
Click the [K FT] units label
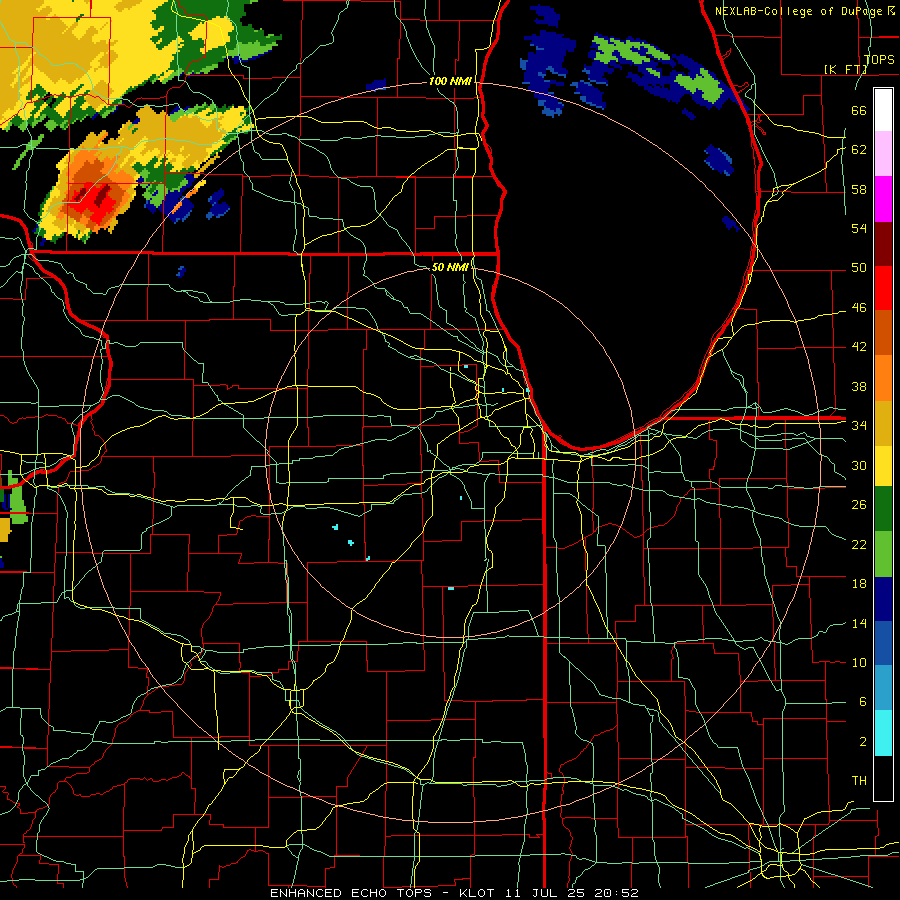pos(845,69)
